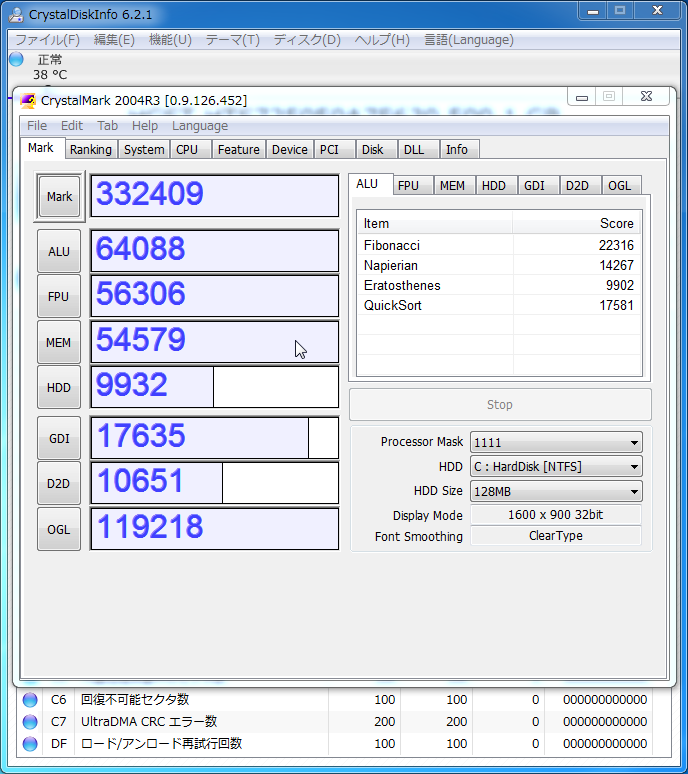The image size is (688, 774).
Task: Click the D2D score progress bar 10651
Action: tap(215, 483)
